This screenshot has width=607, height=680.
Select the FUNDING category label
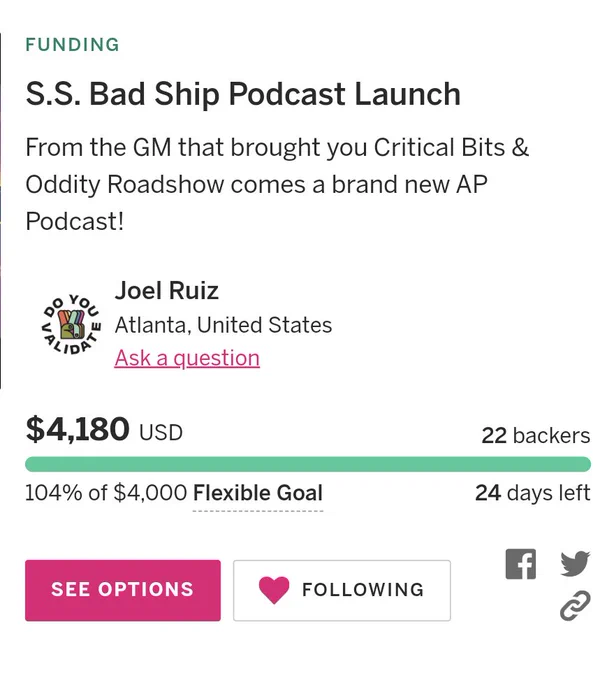click(72, 45)
